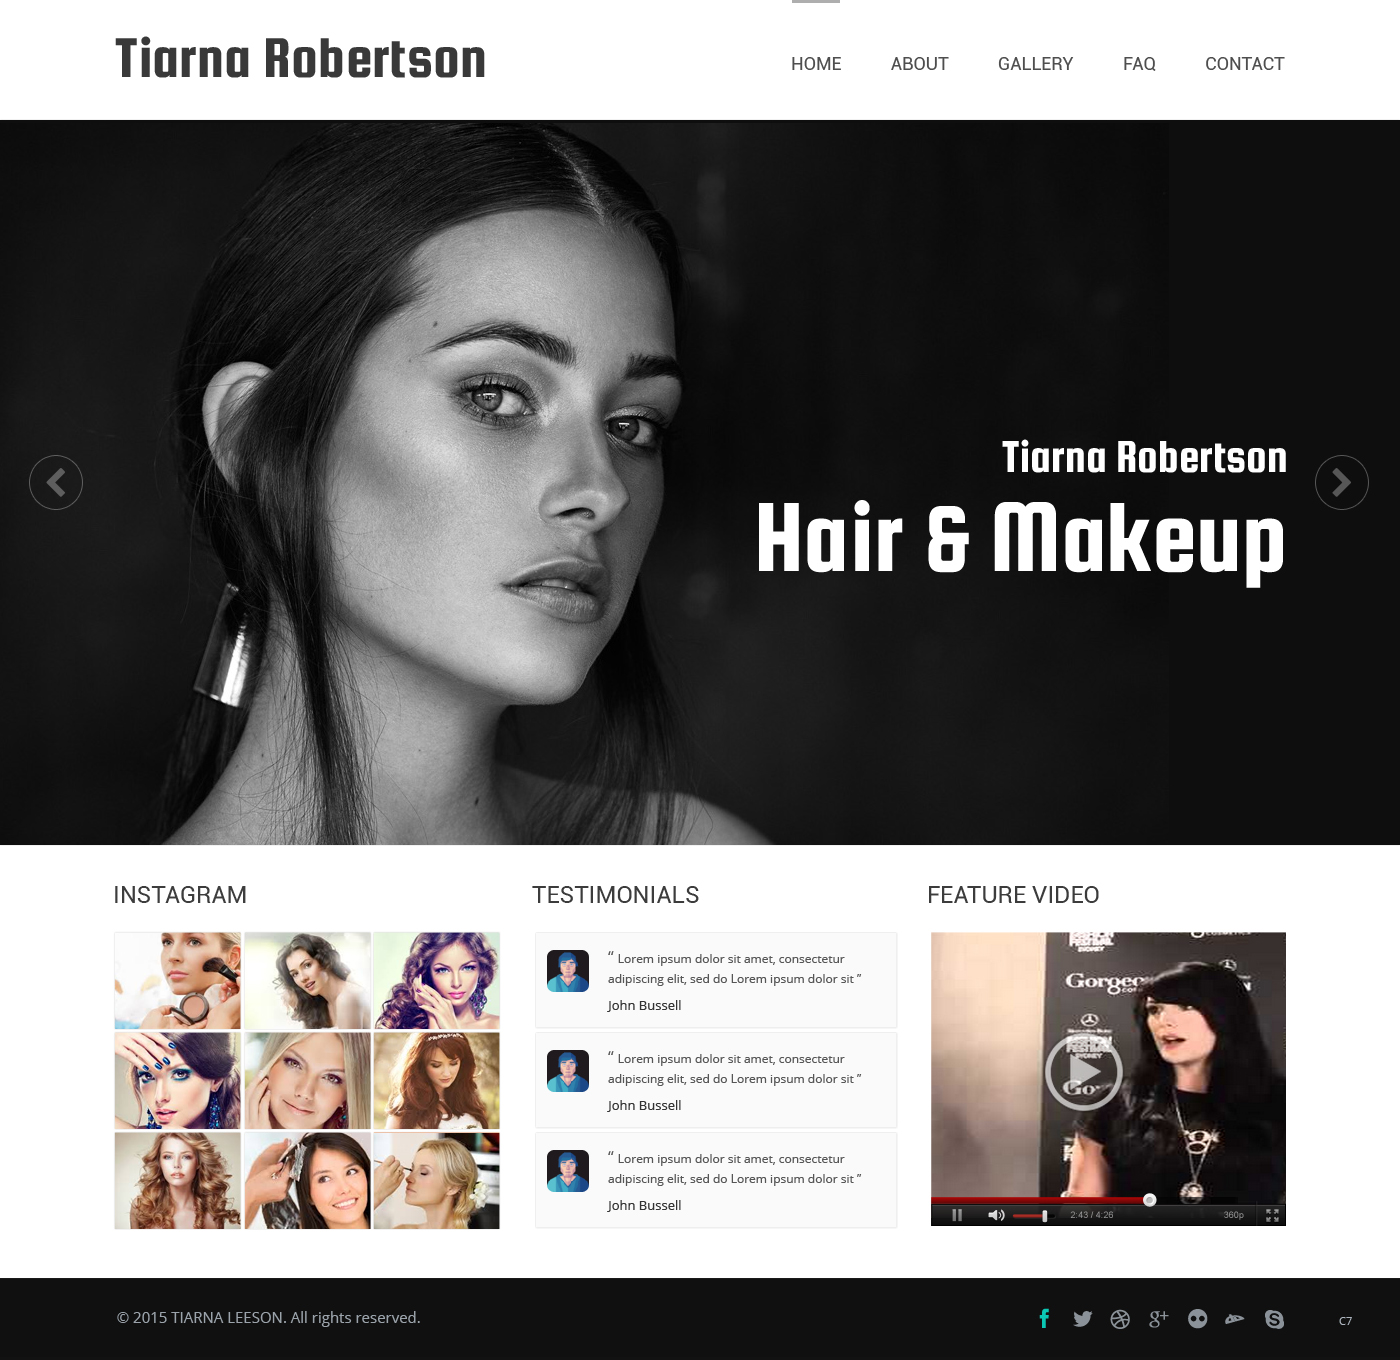Switch the feature video to fullscreen
The height and width of the screenshot is (1360, 1400).
pos(1272,1215)
